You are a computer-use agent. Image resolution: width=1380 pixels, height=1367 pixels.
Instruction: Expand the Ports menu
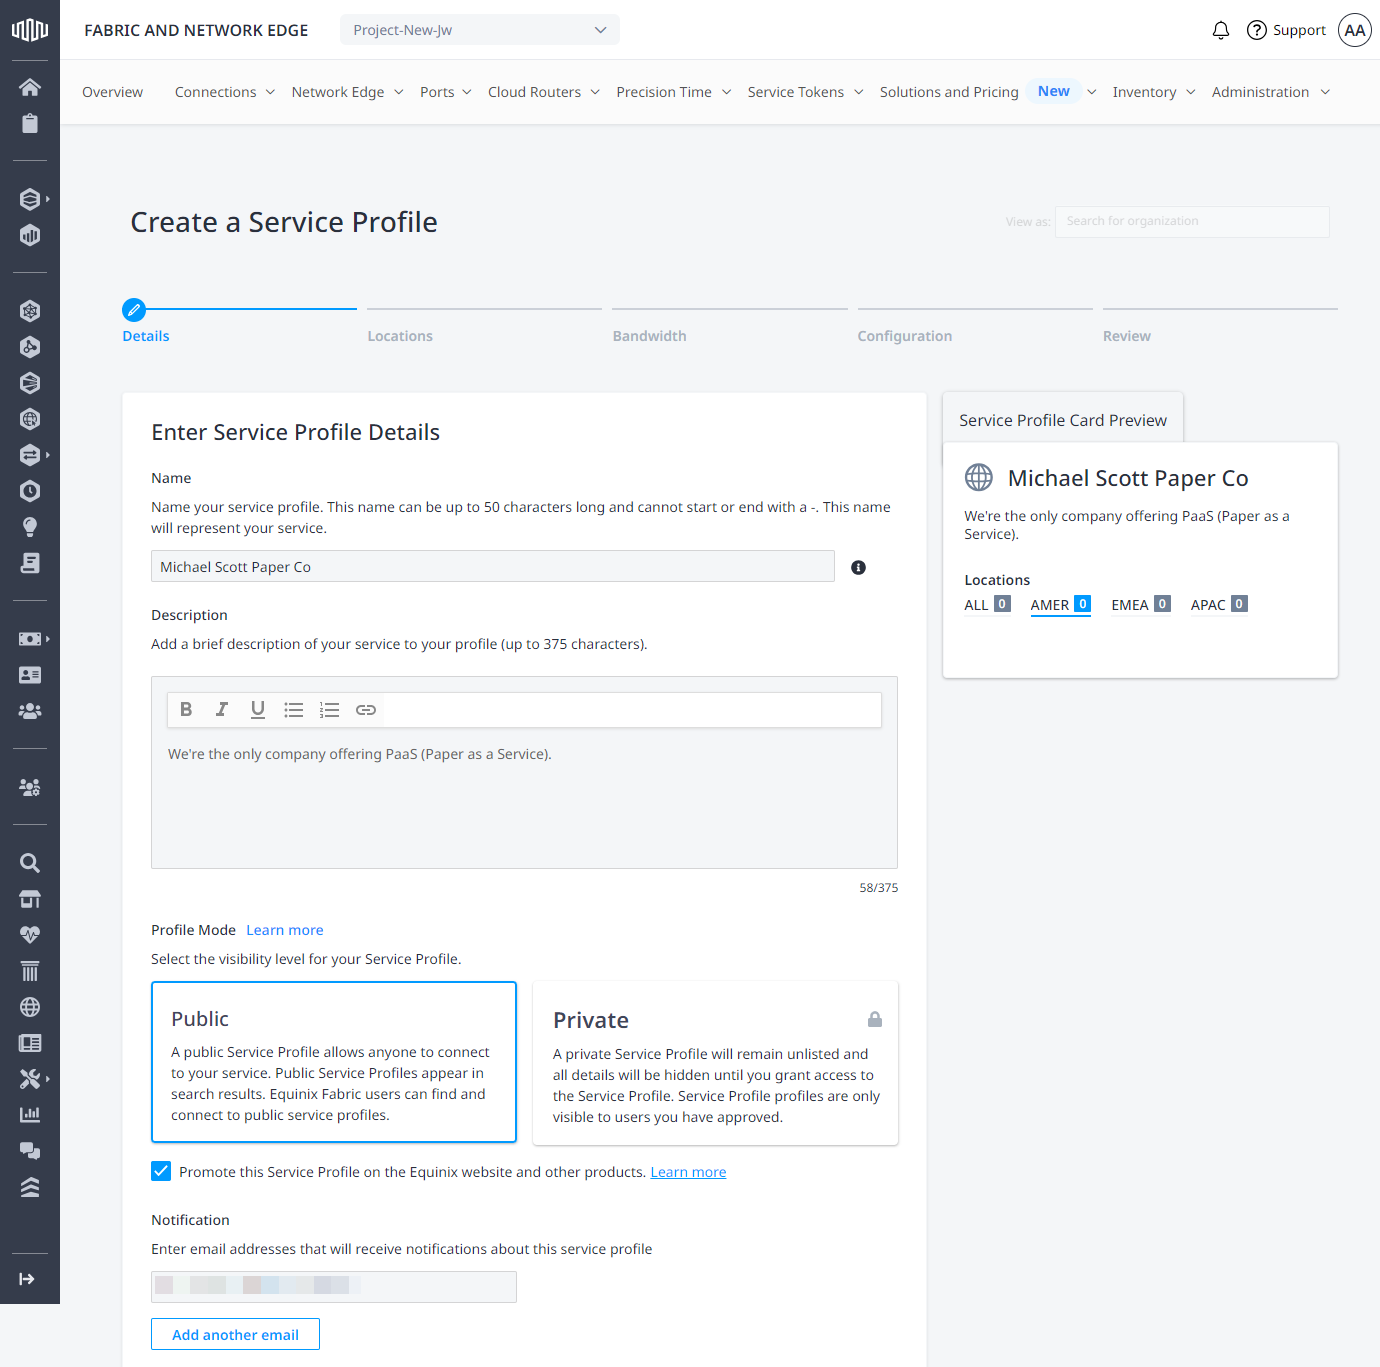[x=446, y=92]
